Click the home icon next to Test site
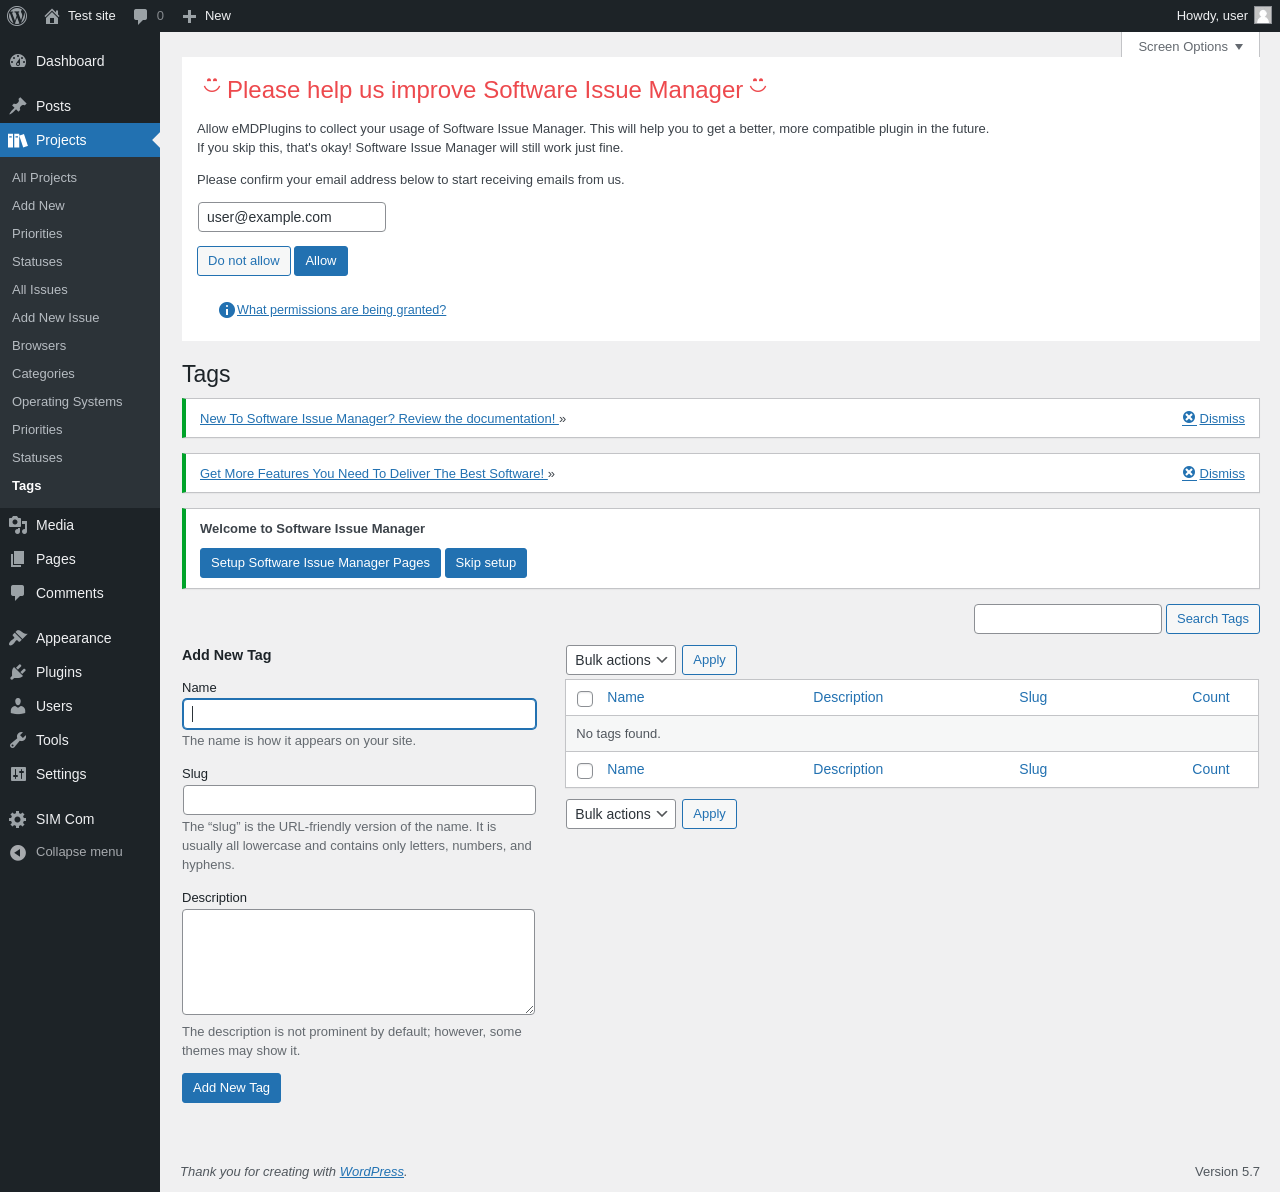Screen dimensions: 1280x1192 tap(52, 16)
